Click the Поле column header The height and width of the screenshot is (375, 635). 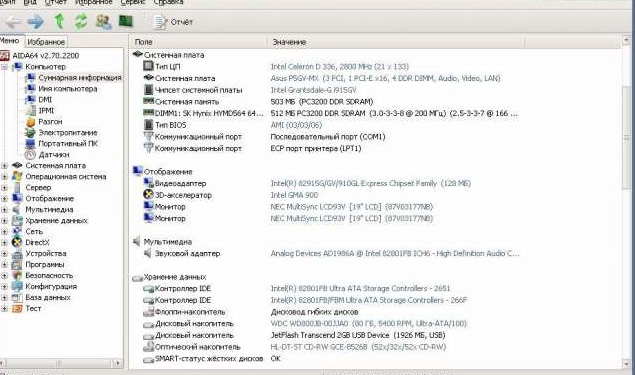tap(198, 42)
